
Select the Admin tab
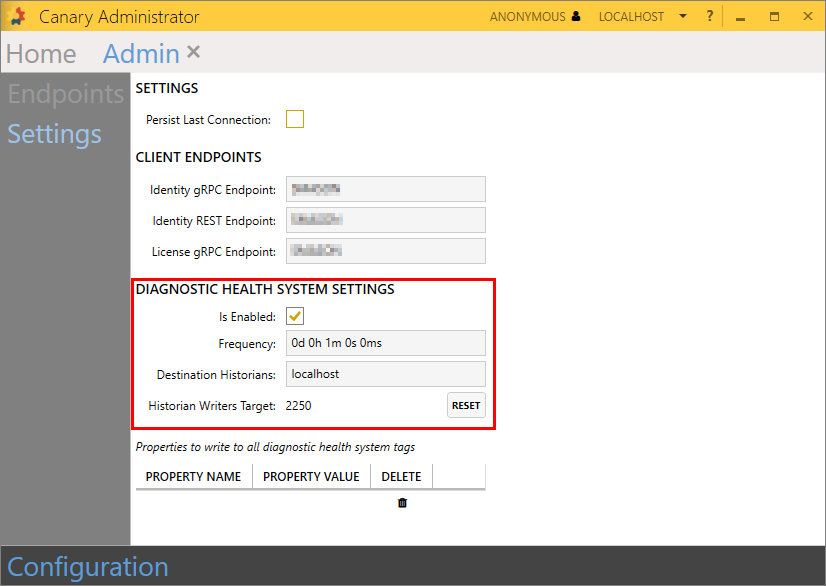[141, 54]
